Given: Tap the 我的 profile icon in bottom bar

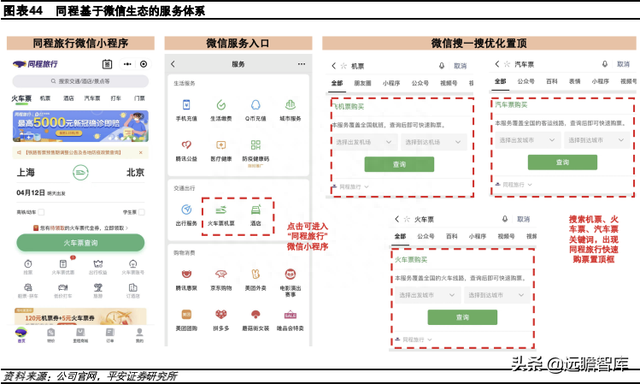Looking at the screenshot, I should pos(140,332).
